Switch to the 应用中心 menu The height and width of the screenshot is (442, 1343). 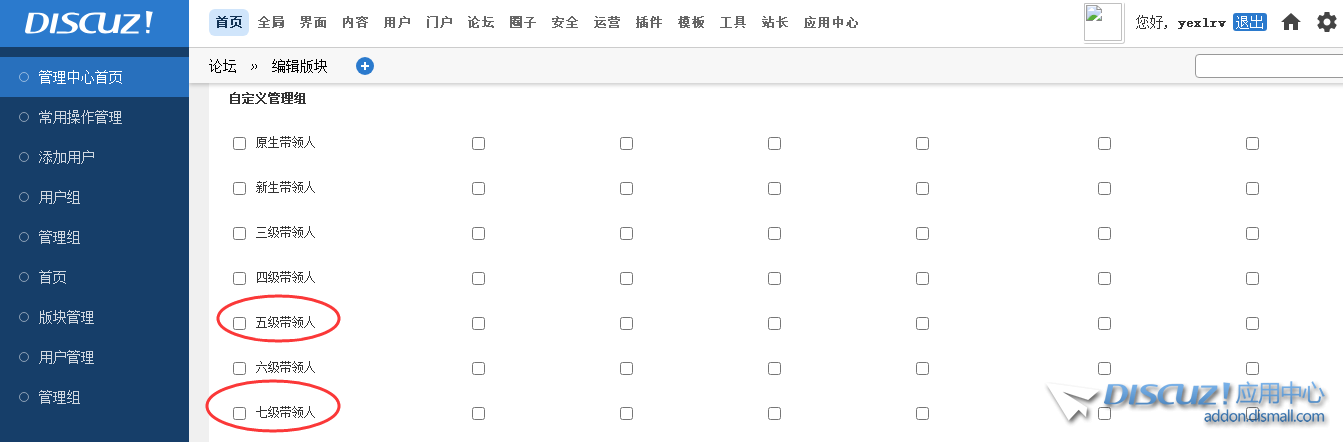coord(831,22)
